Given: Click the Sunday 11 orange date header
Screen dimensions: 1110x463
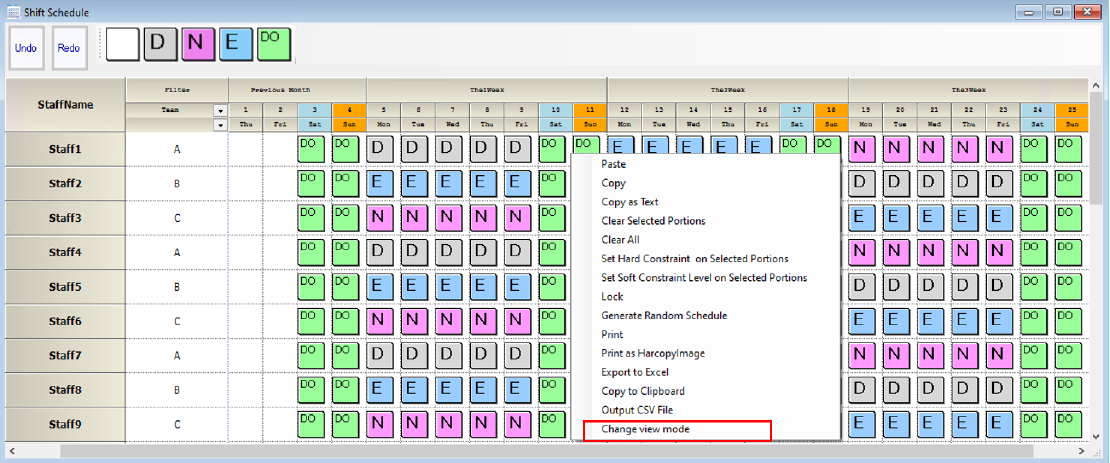Looking at the screenshot, I should point(589,110).
